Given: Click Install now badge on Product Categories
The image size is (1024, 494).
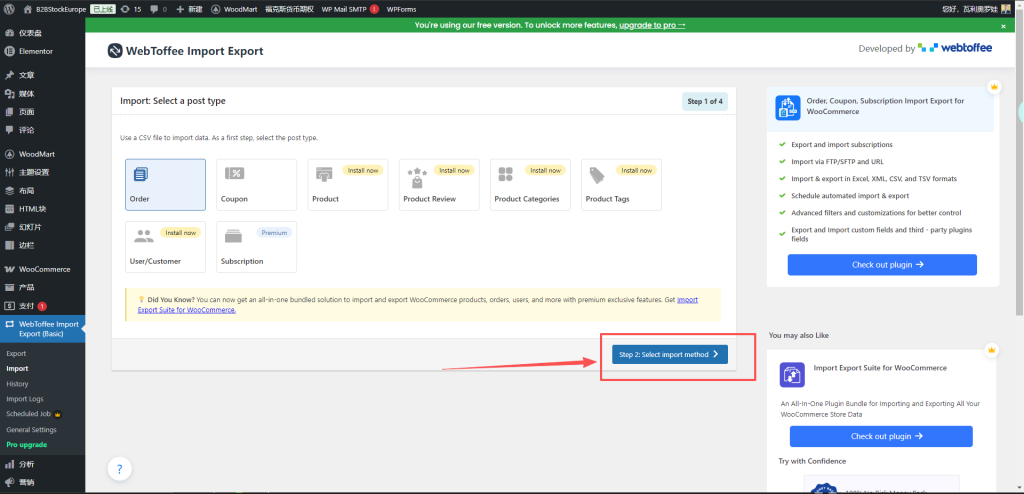Looking at the screenshot, I should tap(545, 171).
